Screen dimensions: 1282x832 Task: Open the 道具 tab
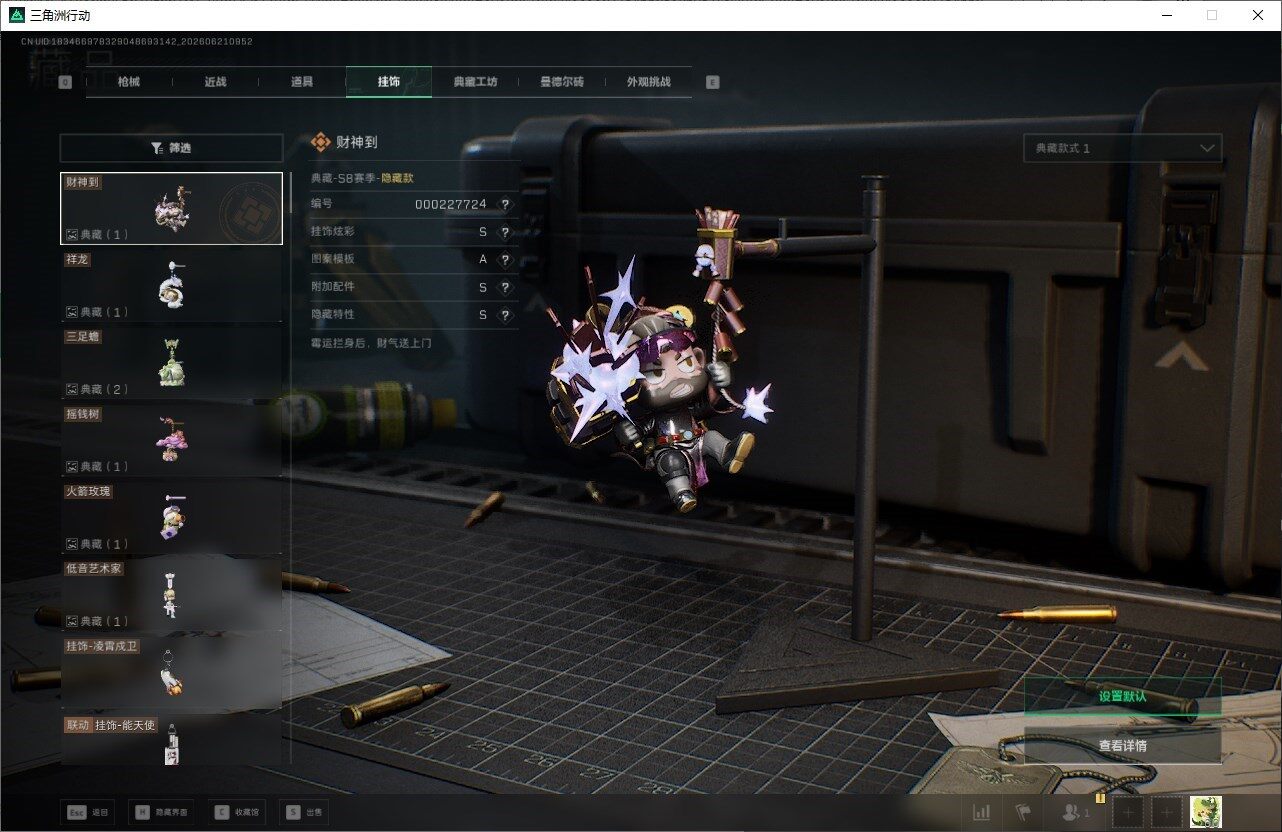[302, 82]
